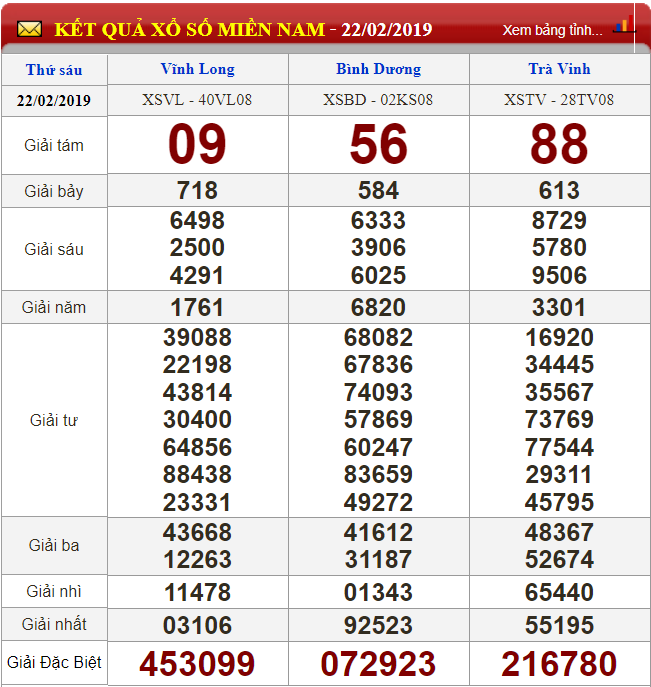This screenshot has height=687, width=651.
Task: Select seventh prize number '613'
Action: (x=559, y=191)
